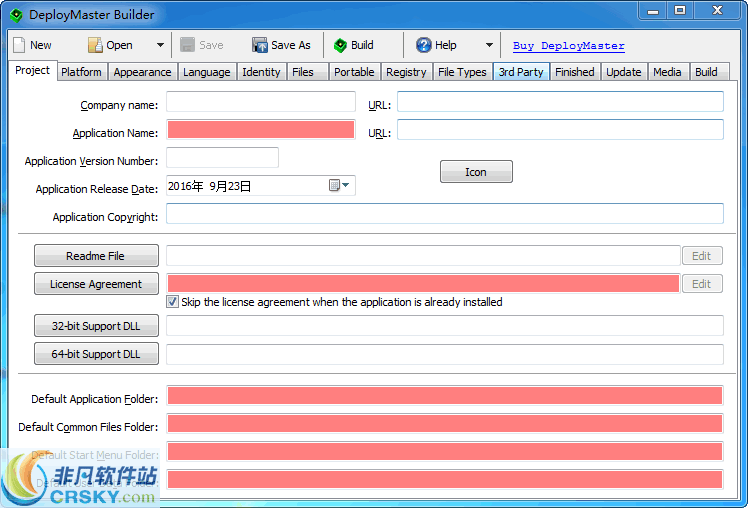748x508 pixels.
Task: Click Edit button beside License Agreement field
Action: 702,284
